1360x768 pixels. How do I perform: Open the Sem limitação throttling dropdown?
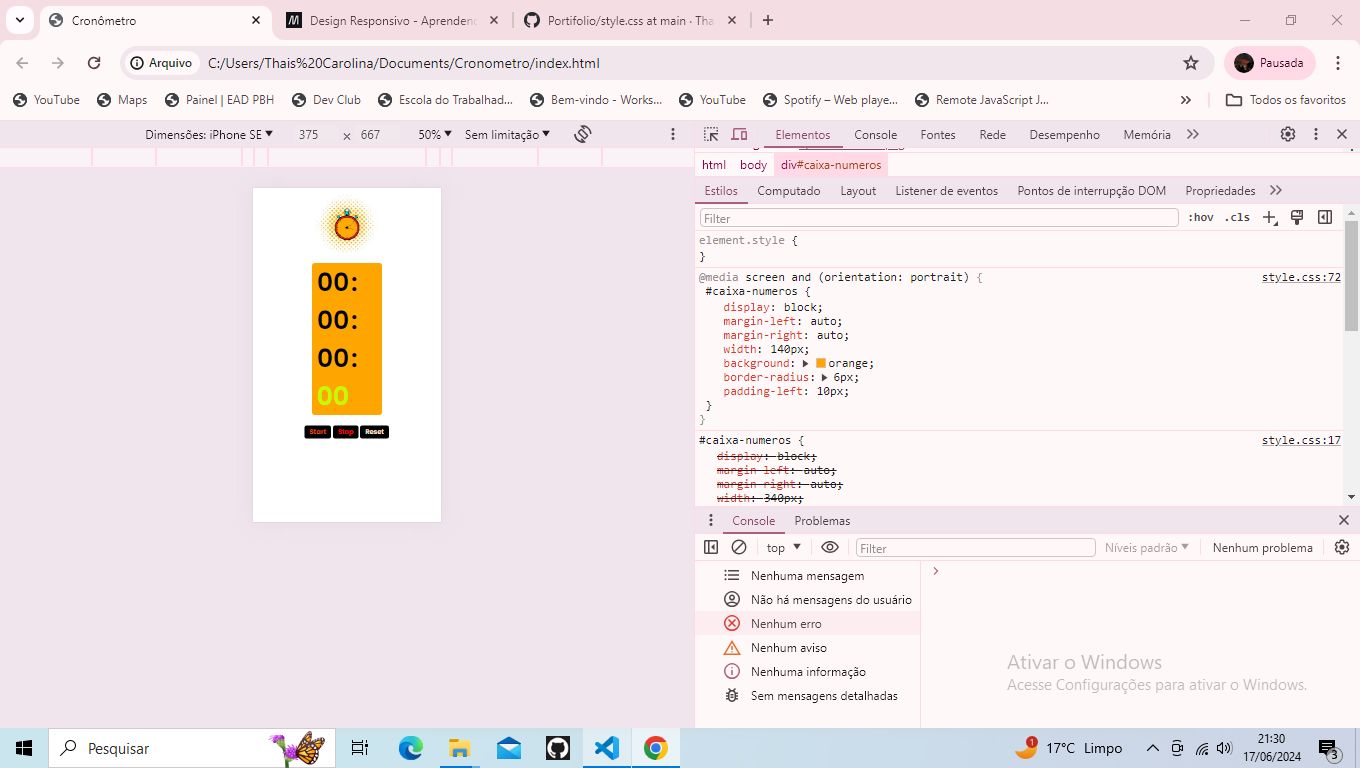[508, 133]
